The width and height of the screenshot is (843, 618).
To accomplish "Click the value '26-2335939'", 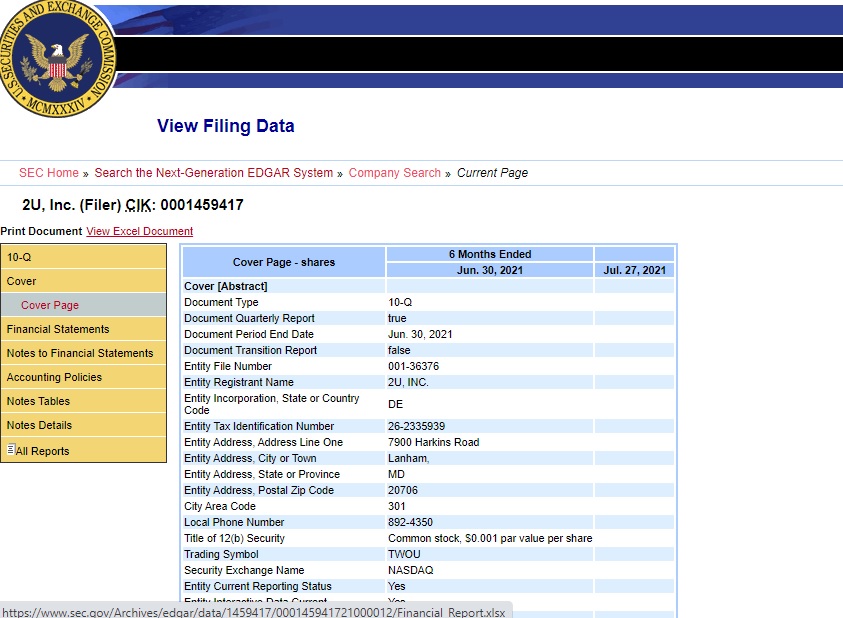I will (x=417, y=426).
